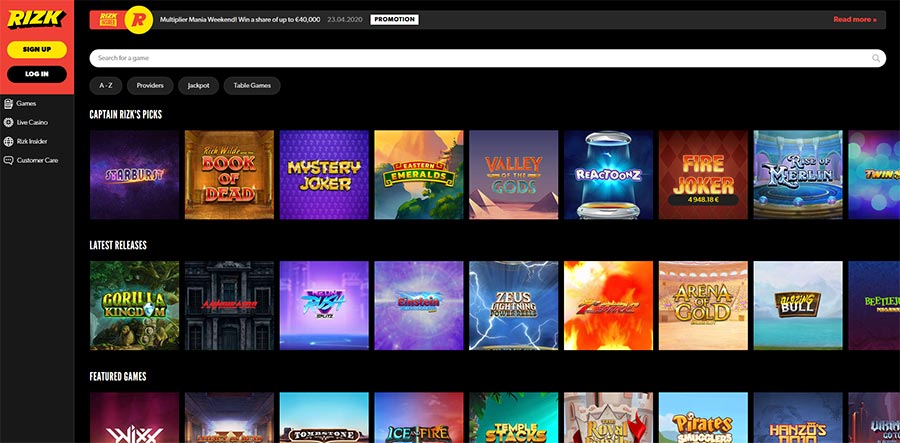Viewport: 900px width, 443px height.
Task: Open the Temple Stacks game tile
Action: pyautogui.click(x=513, y=418)
